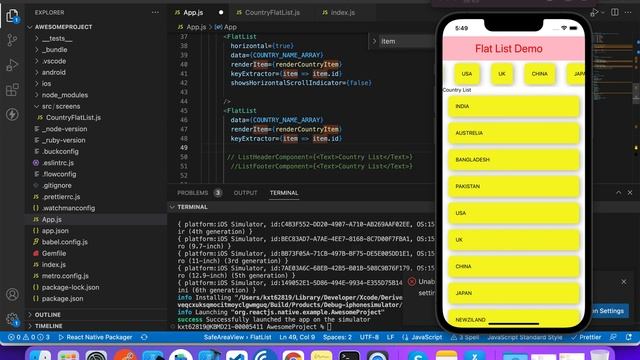
Task: Open editor more actions ellipsis
Action: 629,12
